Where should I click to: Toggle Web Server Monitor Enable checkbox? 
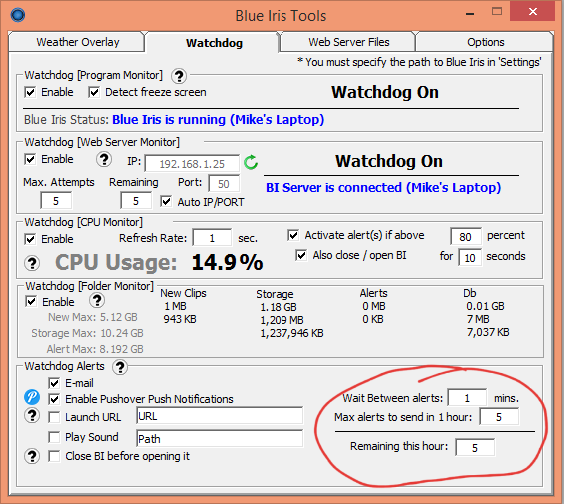coord(30,159)
